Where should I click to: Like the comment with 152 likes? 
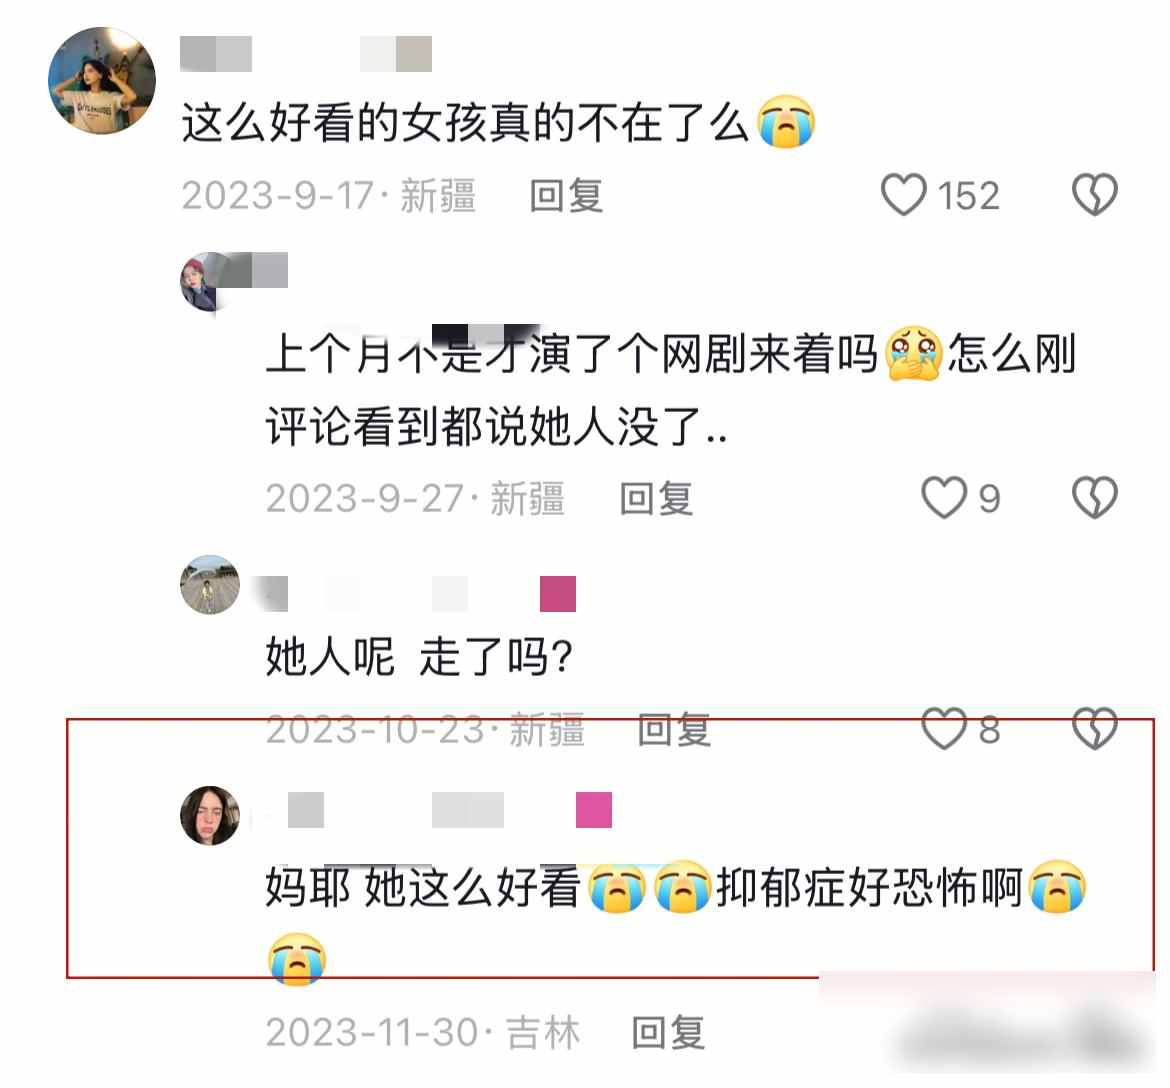[x=904, y=195]
